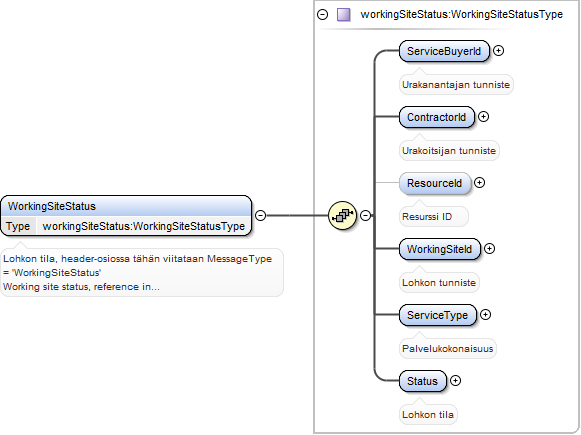The height and width of the screenshot is (435, 581).
Task: Click the 'Resurssi ID' annotation
Action: 434,216
